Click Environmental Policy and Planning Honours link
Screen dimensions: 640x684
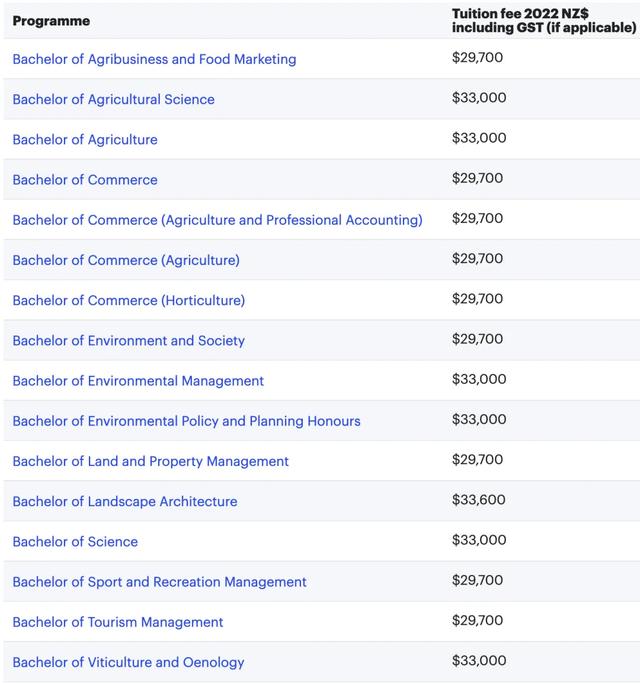pos(186,421)
